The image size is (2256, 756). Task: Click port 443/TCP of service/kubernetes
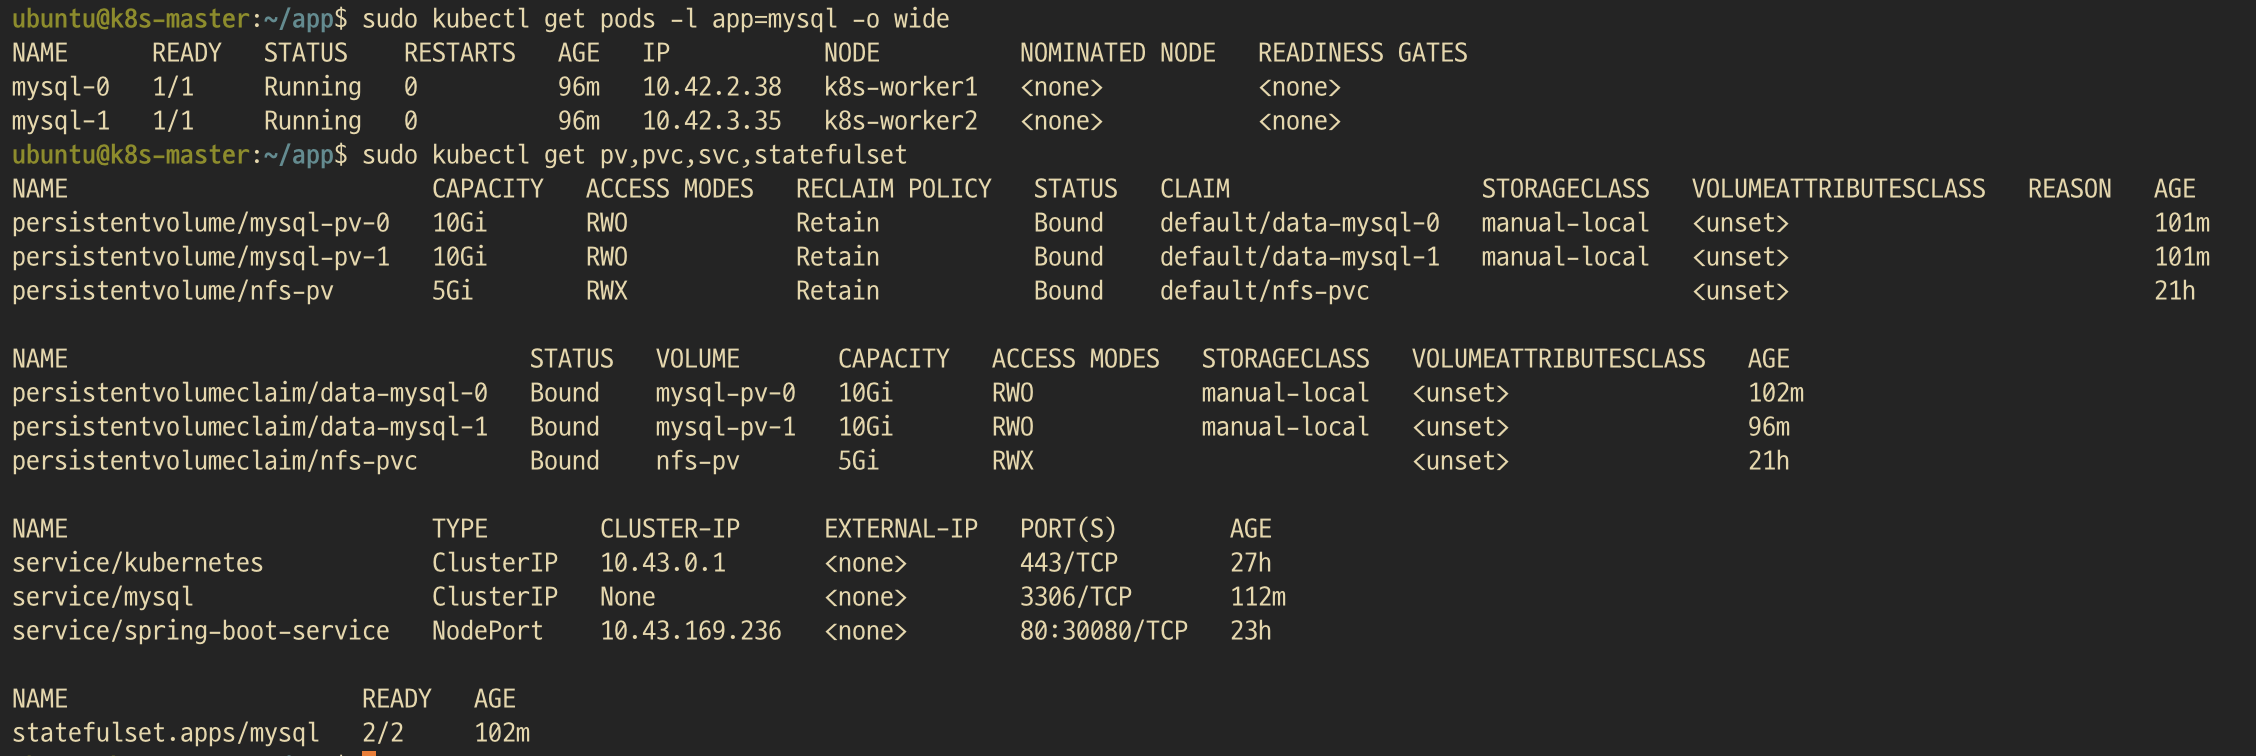click(1069, 563)
